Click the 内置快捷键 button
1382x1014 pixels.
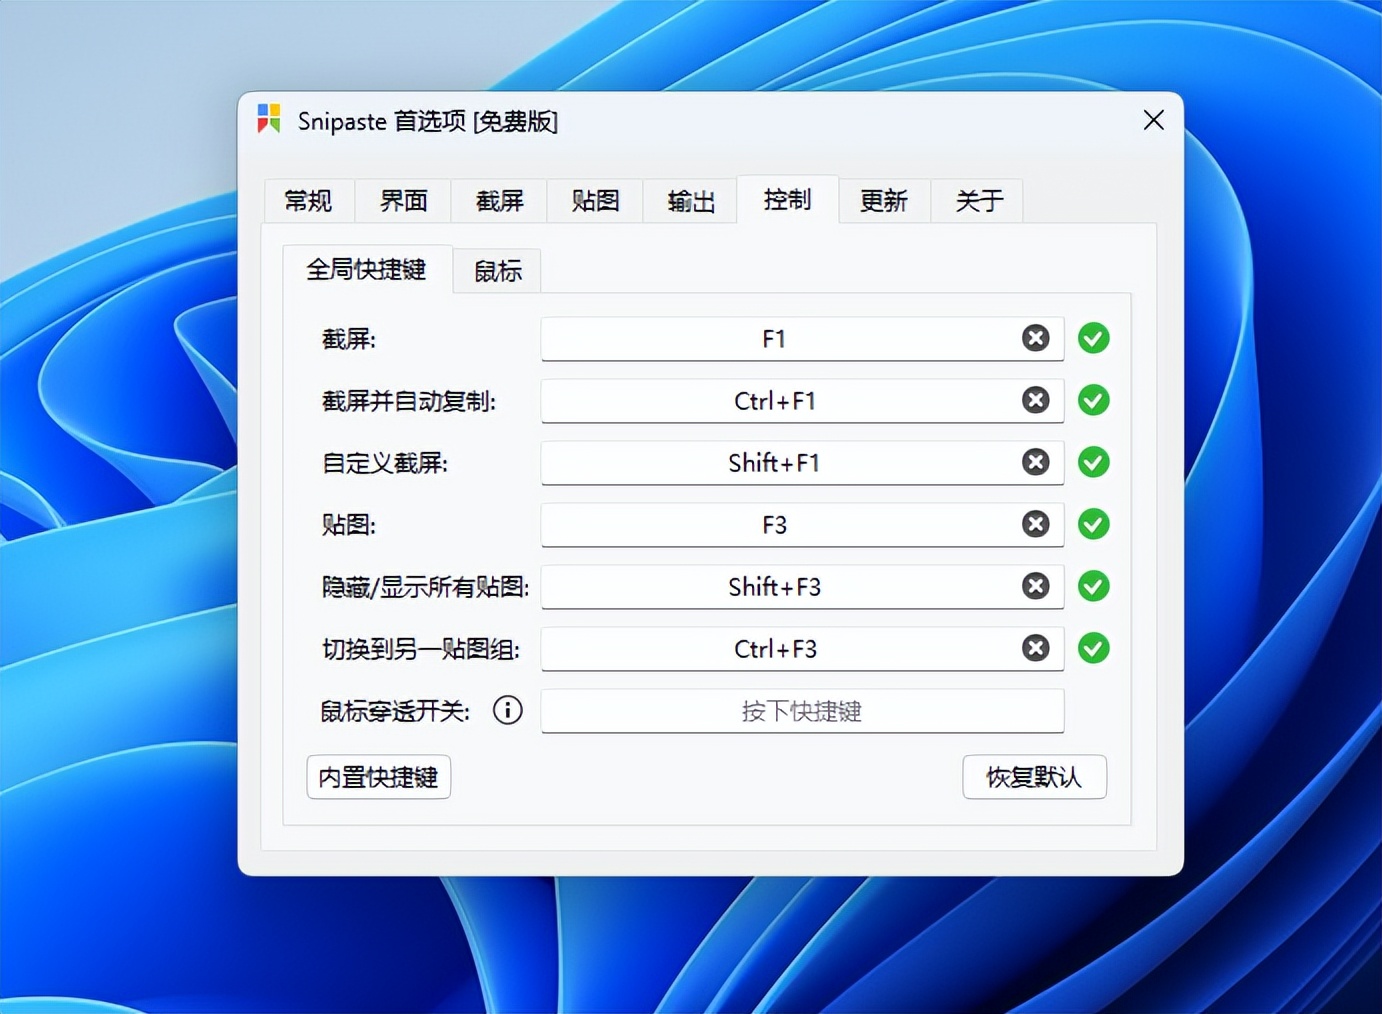click(x=378, y=777)
